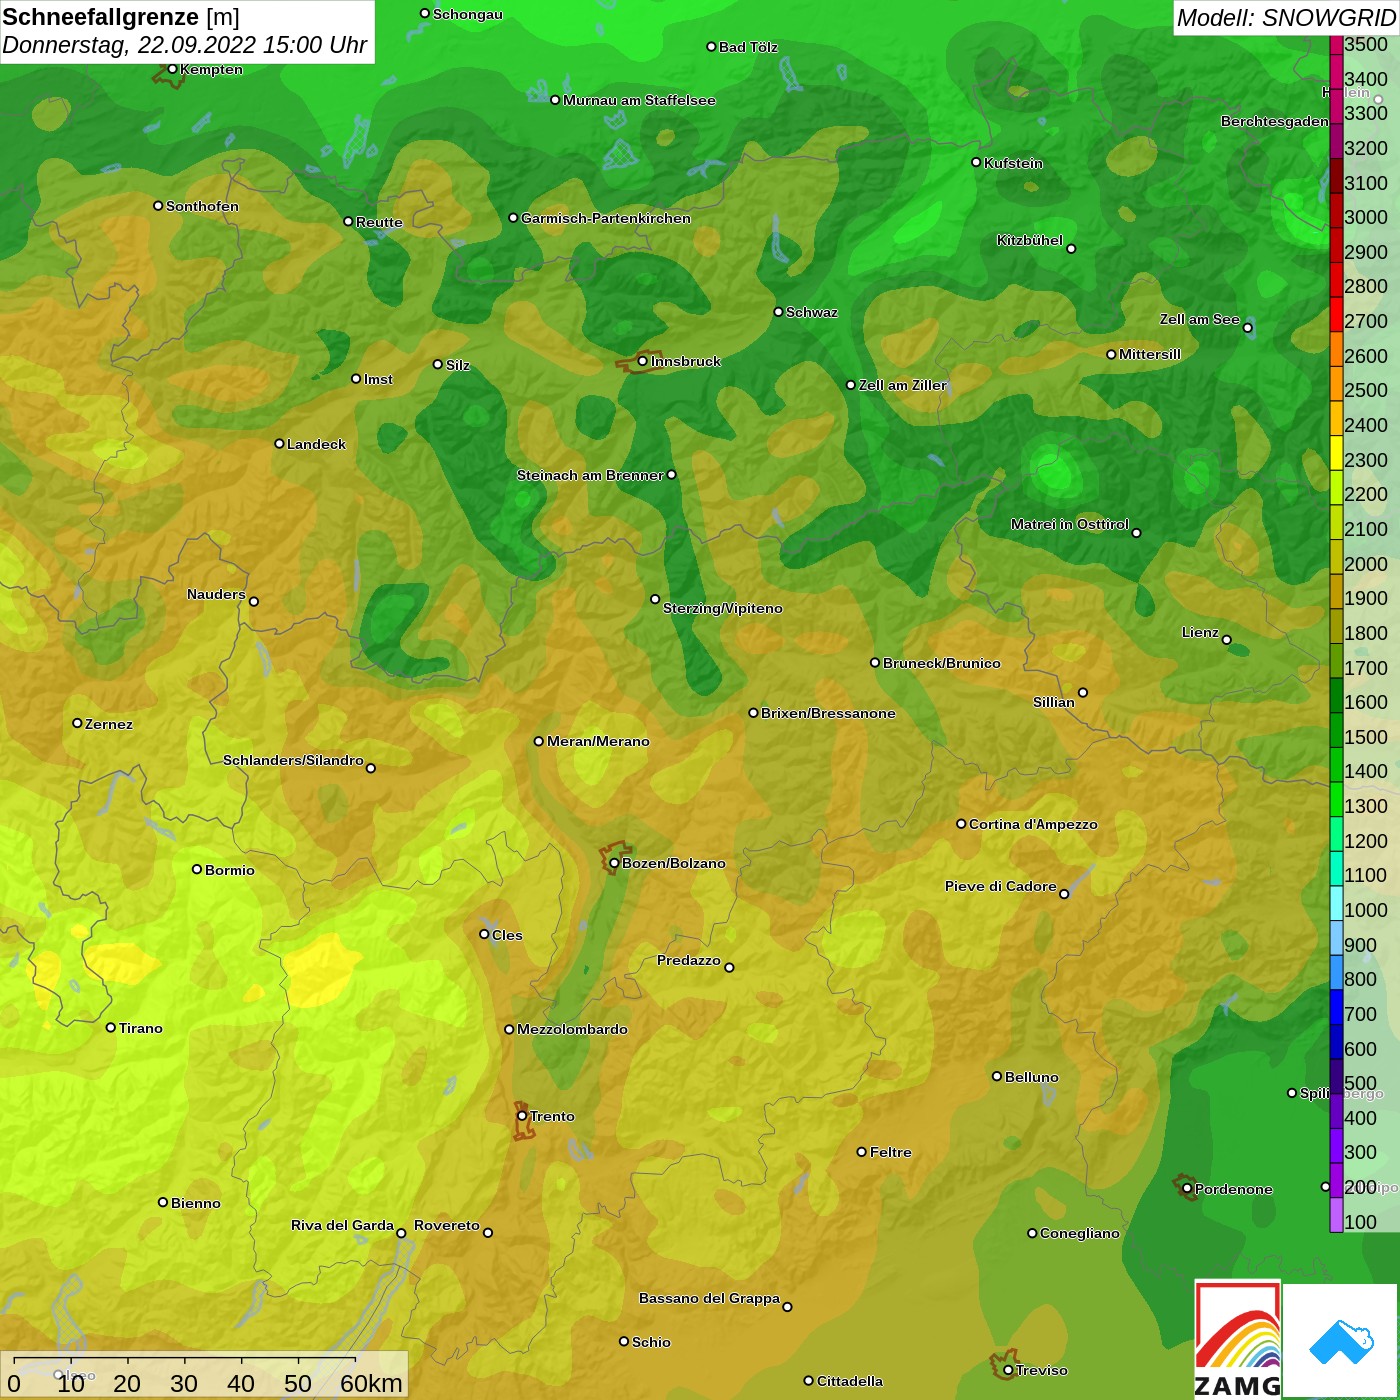Click the red 2700 swatch in legend
This screenshot has height=1400, width=1400.
(x=1336, y=314)
